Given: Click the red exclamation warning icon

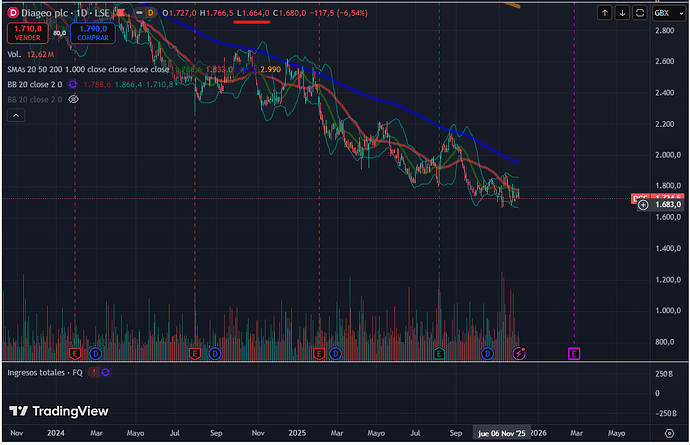Looking at the screenshot, I should (93, 372).
